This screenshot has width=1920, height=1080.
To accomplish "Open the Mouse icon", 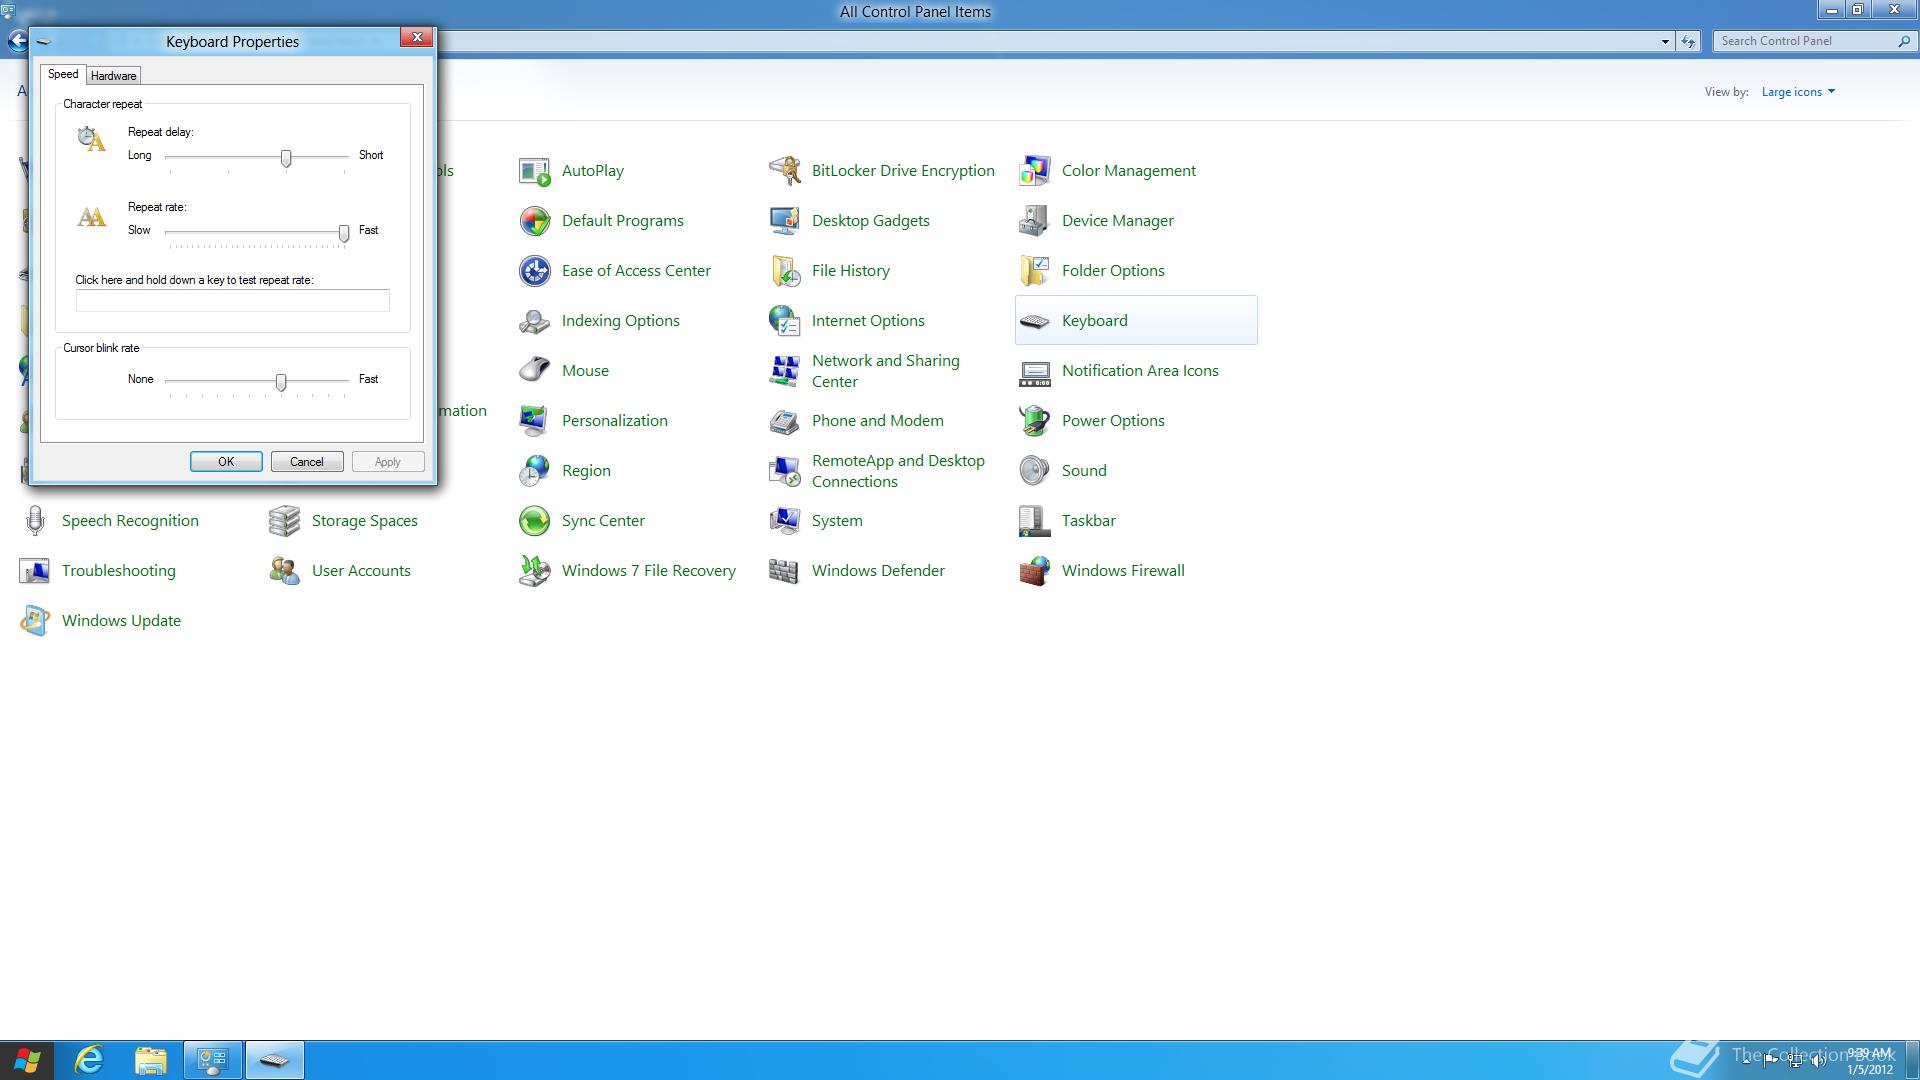I will tap(535, 371).
